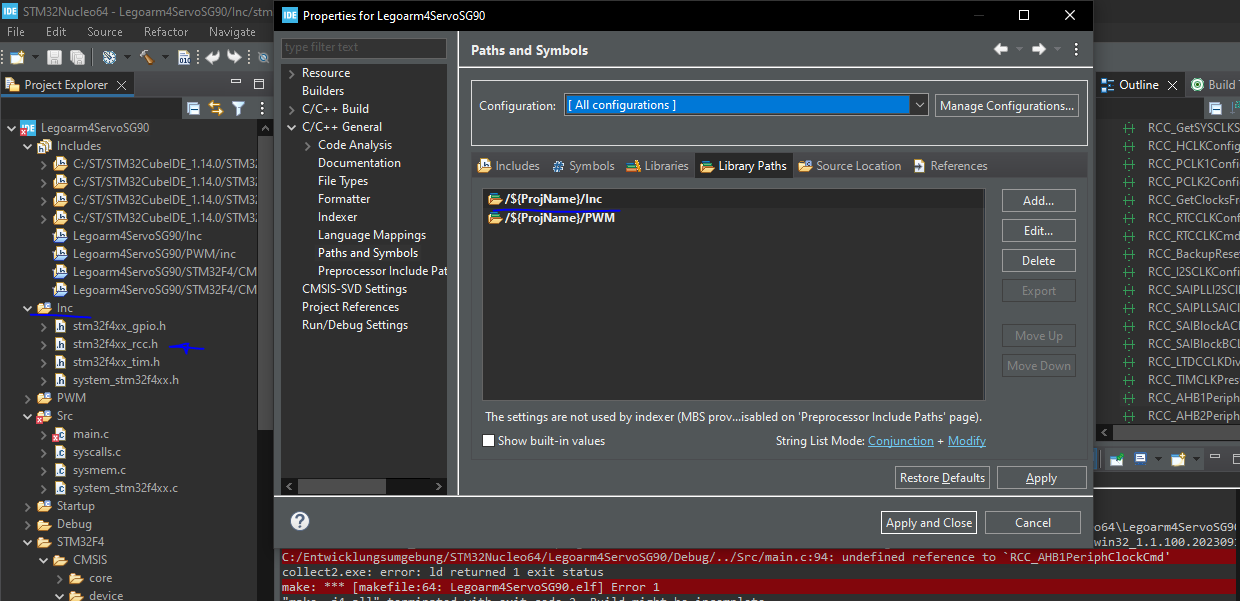Viewport: 1240px width, 601px height.
Task: Click the binary 010 file toolbar icon
Action: [184, 57]
